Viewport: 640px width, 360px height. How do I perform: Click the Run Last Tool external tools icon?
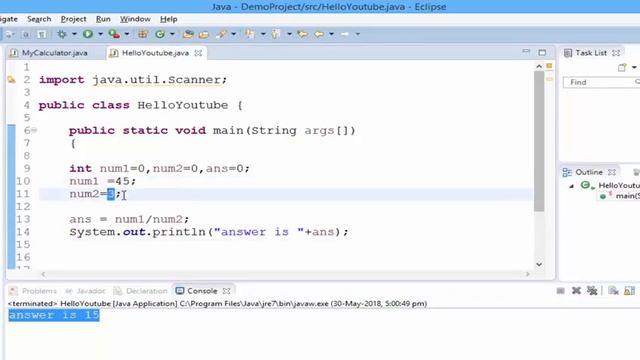[114, 34]
